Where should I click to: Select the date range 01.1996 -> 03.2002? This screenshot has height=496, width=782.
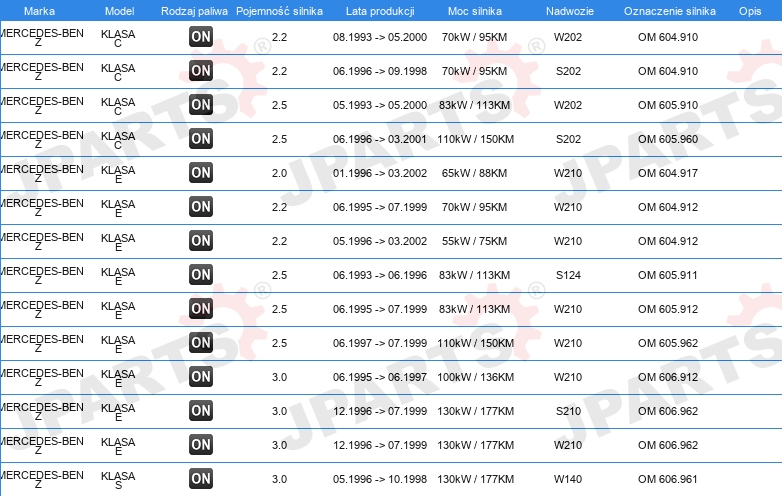coord(380,173)
